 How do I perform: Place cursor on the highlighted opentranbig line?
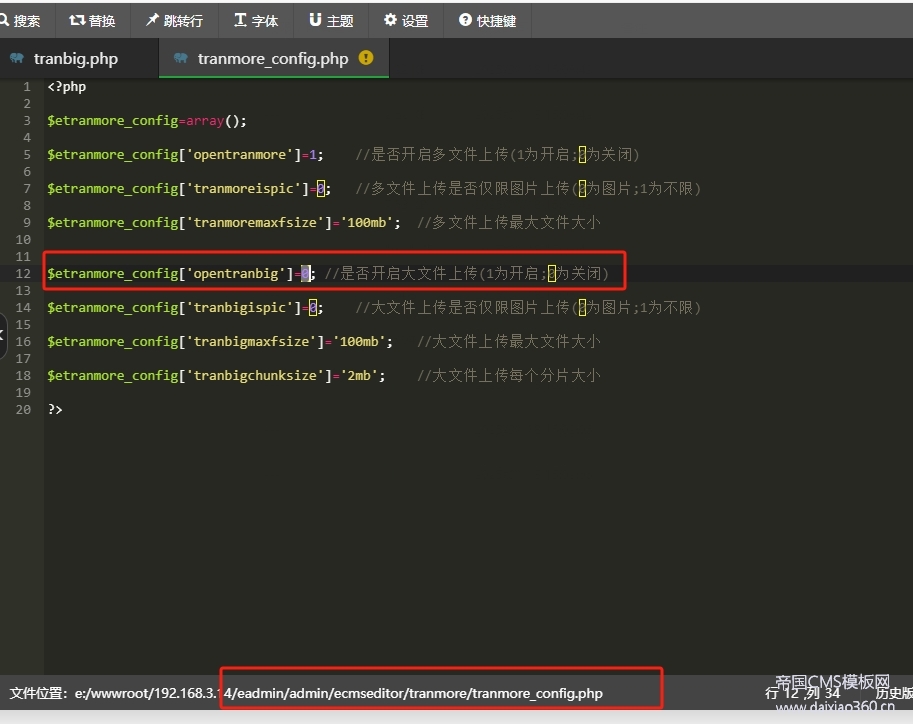coord(180,273)
